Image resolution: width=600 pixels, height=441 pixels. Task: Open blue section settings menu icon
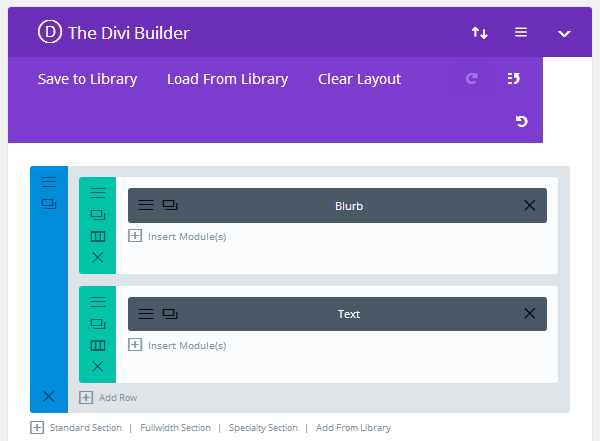pyautogui.click(x=49, y=182)
